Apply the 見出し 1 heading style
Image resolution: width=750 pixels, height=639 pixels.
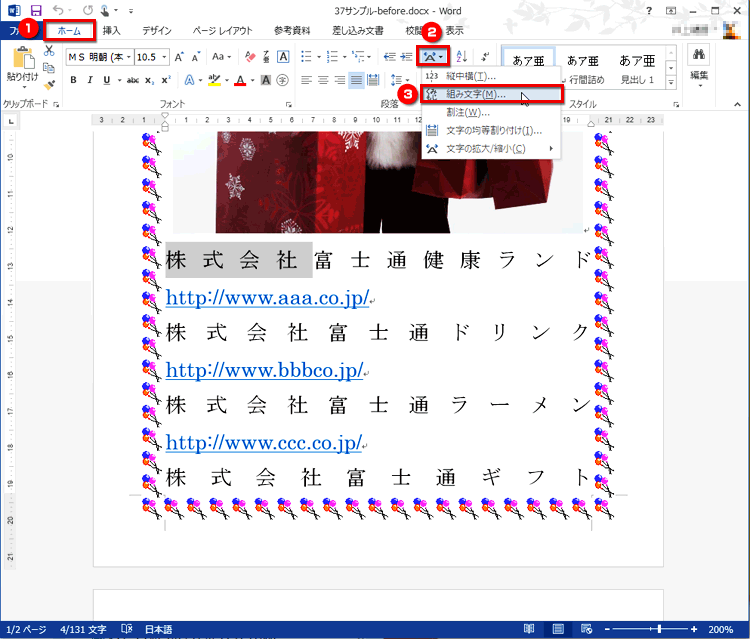[x=637, y=67]
